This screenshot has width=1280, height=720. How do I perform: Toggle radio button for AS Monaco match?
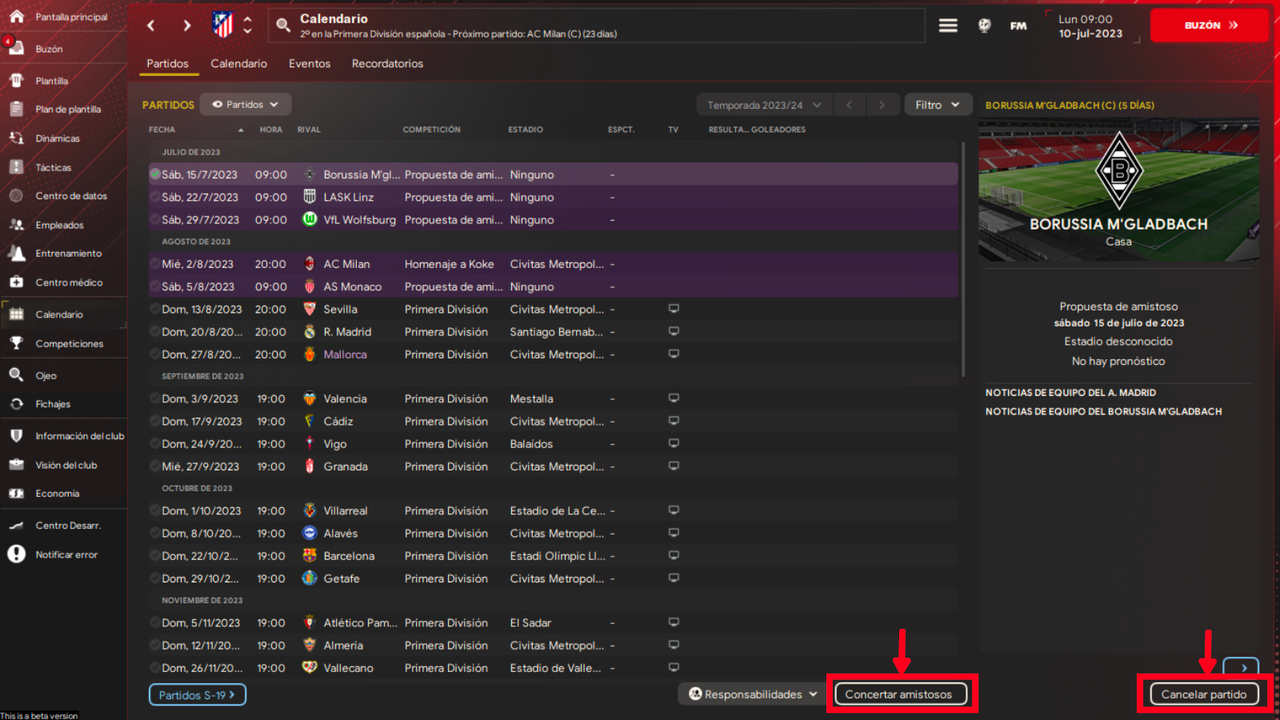(x=155, y=286)
